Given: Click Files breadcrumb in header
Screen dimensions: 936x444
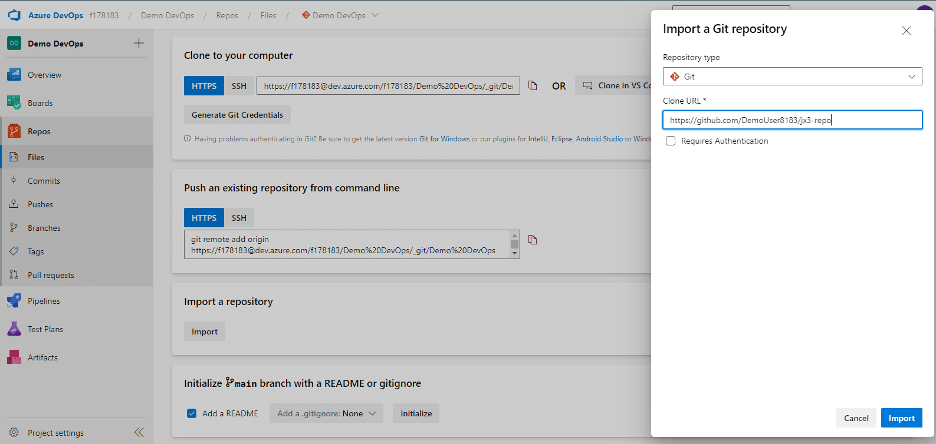Looking at the screenshot, I should tap(268, 16).
